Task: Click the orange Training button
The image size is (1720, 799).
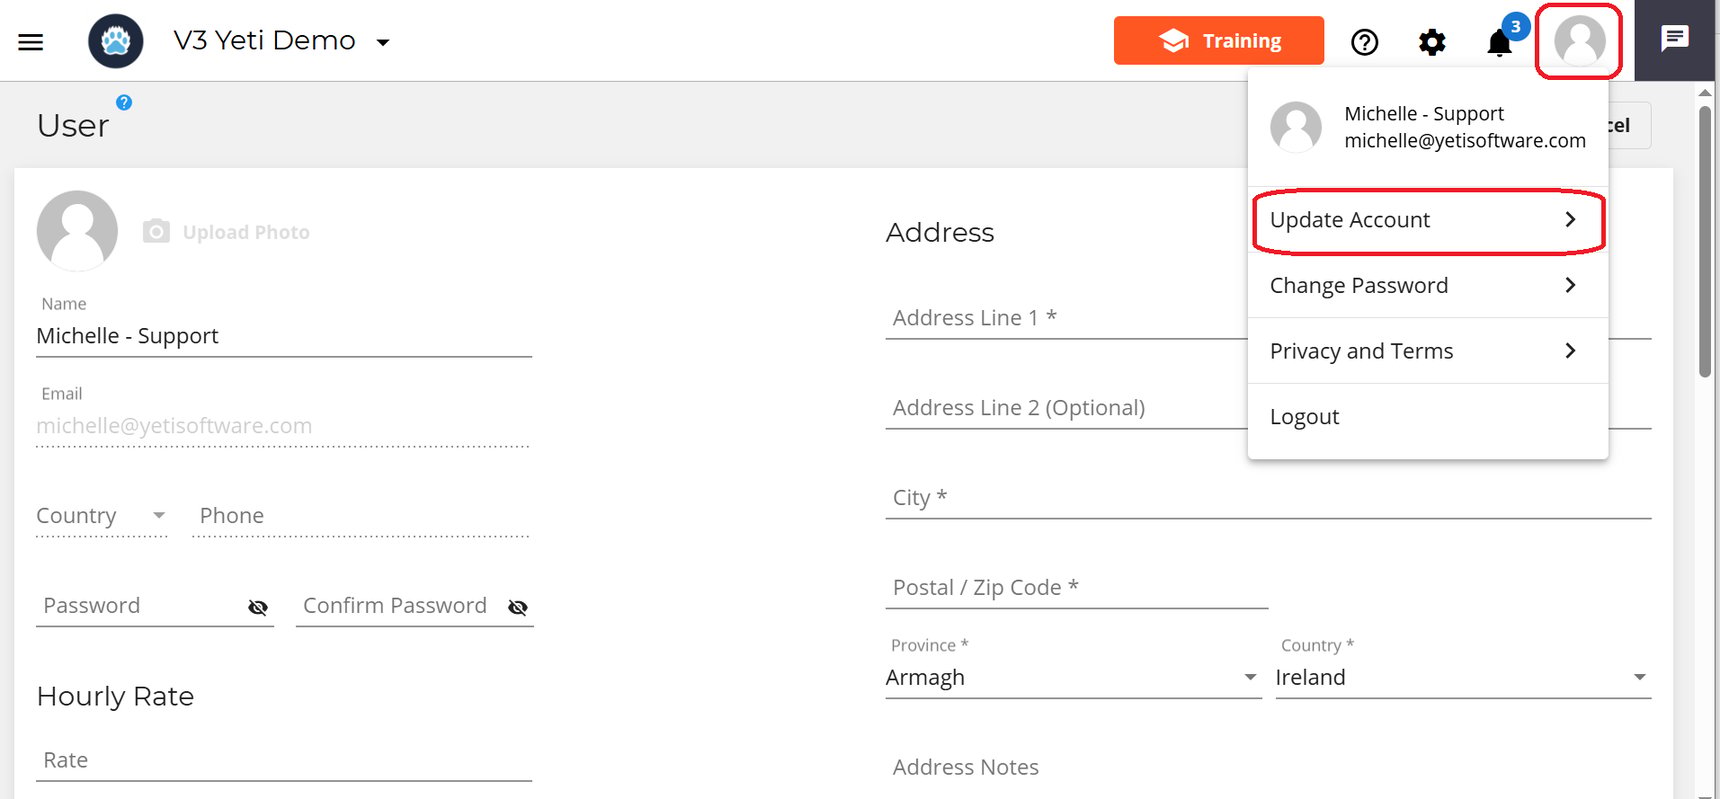Action: (1219, 40)
